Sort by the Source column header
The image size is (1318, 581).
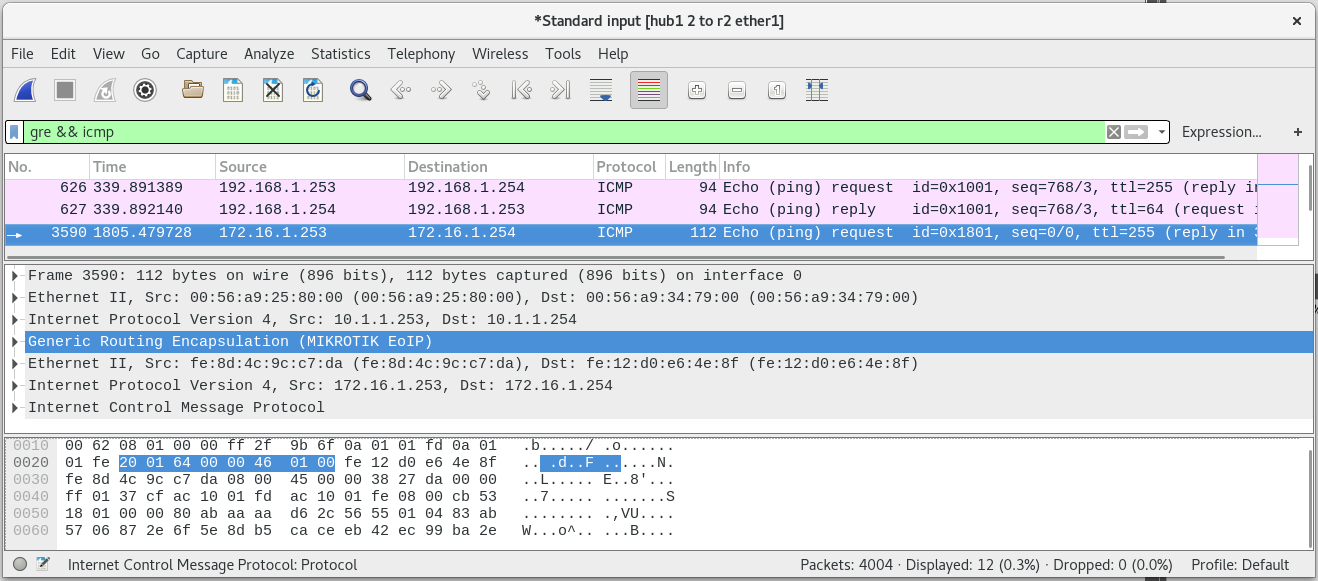pos(310,167)
